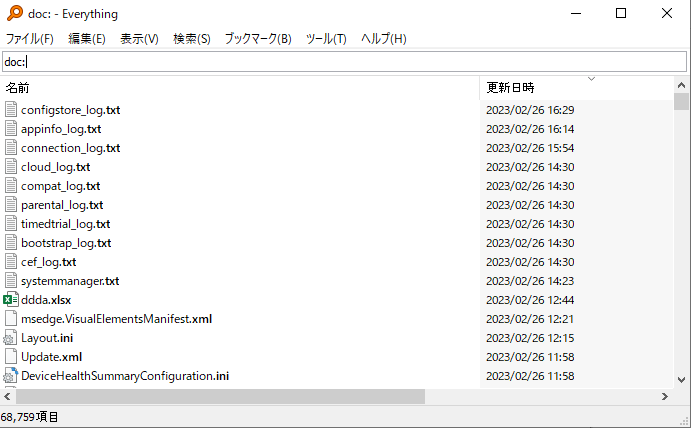Image resolution: width=691 pixels, height=428 pixels.
Task: Open the 検索(S) menu
Action: 192,39
